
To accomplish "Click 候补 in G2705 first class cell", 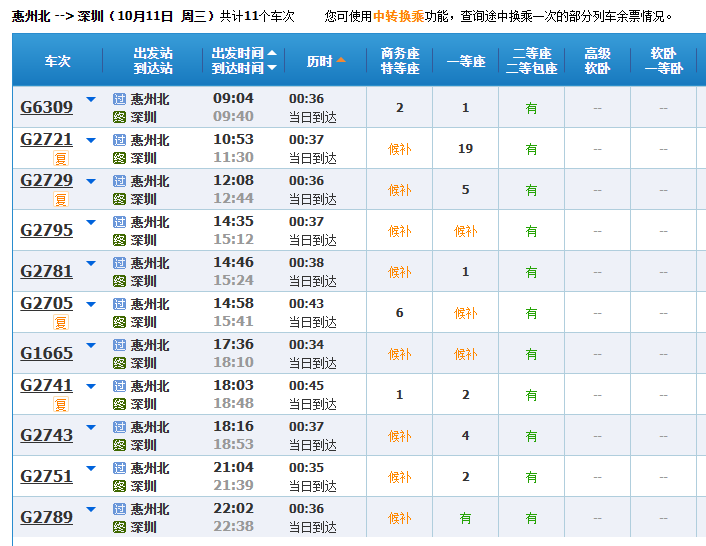I will (466, 313).
